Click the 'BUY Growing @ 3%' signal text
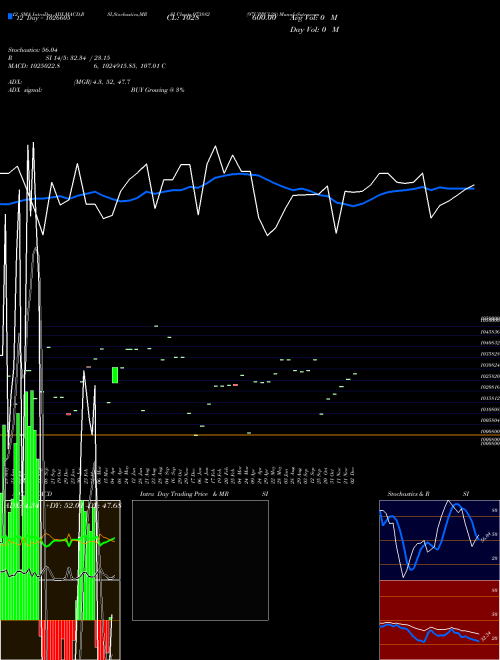This screenshot has width=500, height=660. (157, 90)
